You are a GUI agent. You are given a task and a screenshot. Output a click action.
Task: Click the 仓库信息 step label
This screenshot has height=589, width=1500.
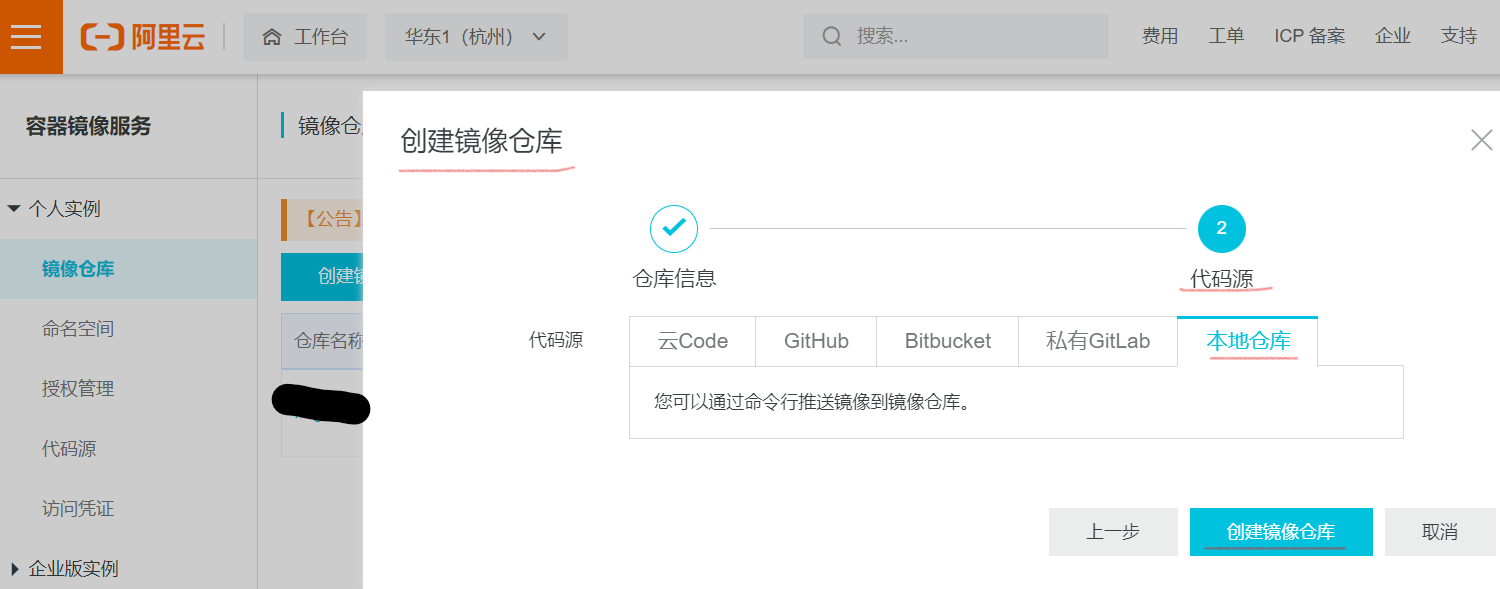[x=674, y=279]
